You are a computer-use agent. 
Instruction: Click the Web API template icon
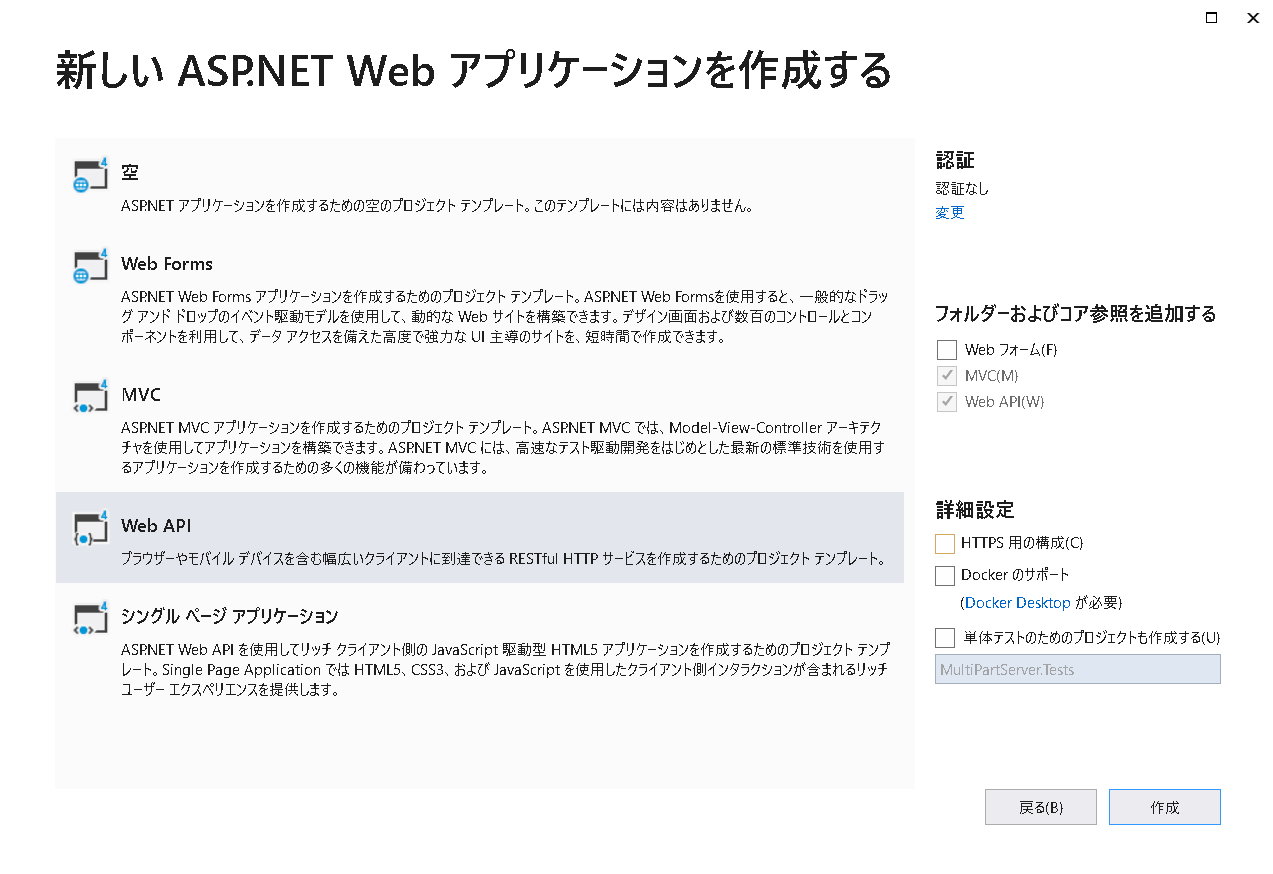tap(90, 528)
